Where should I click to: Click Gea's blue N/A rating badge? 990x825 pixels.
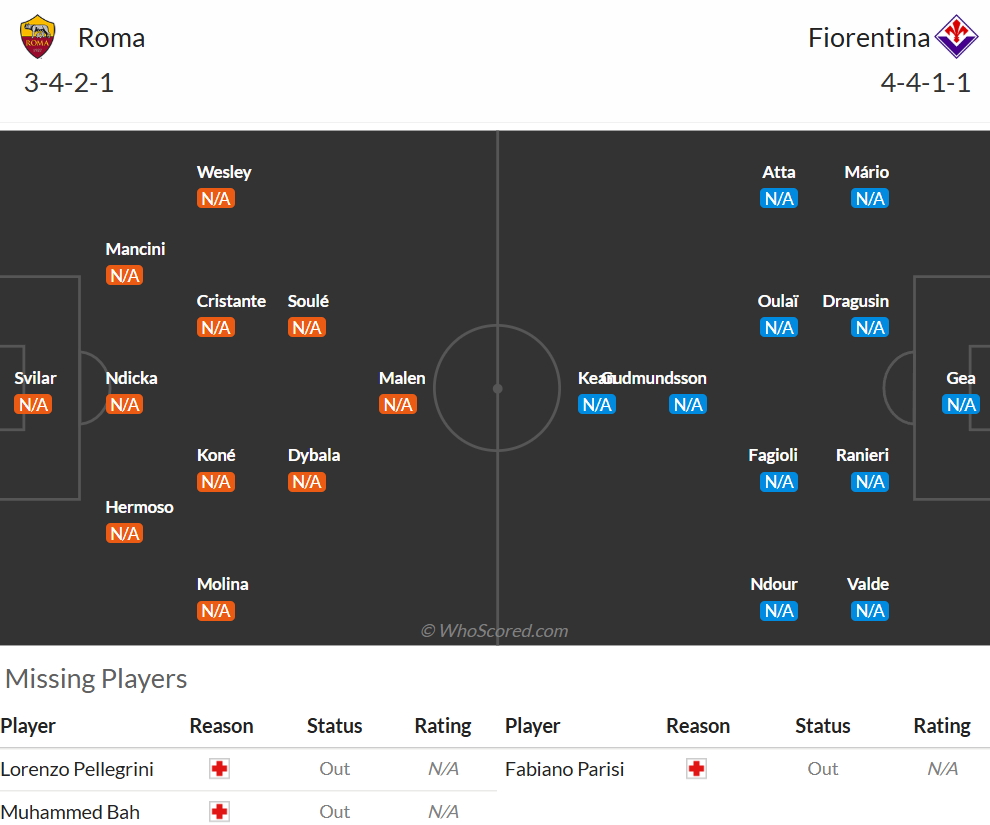(961, 405)
